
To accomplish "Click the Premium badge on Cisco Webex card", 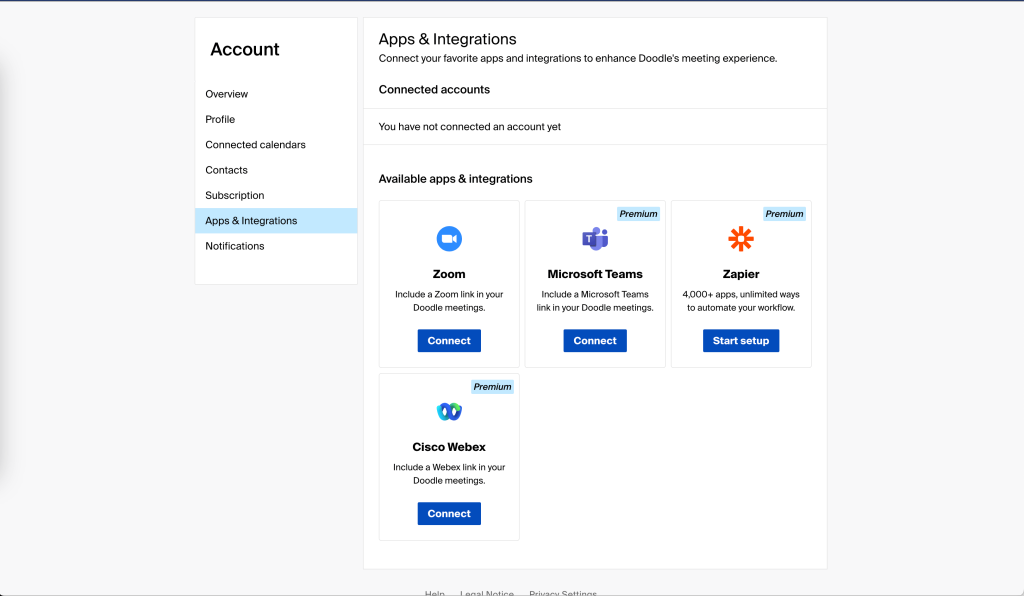I will 492,387.
